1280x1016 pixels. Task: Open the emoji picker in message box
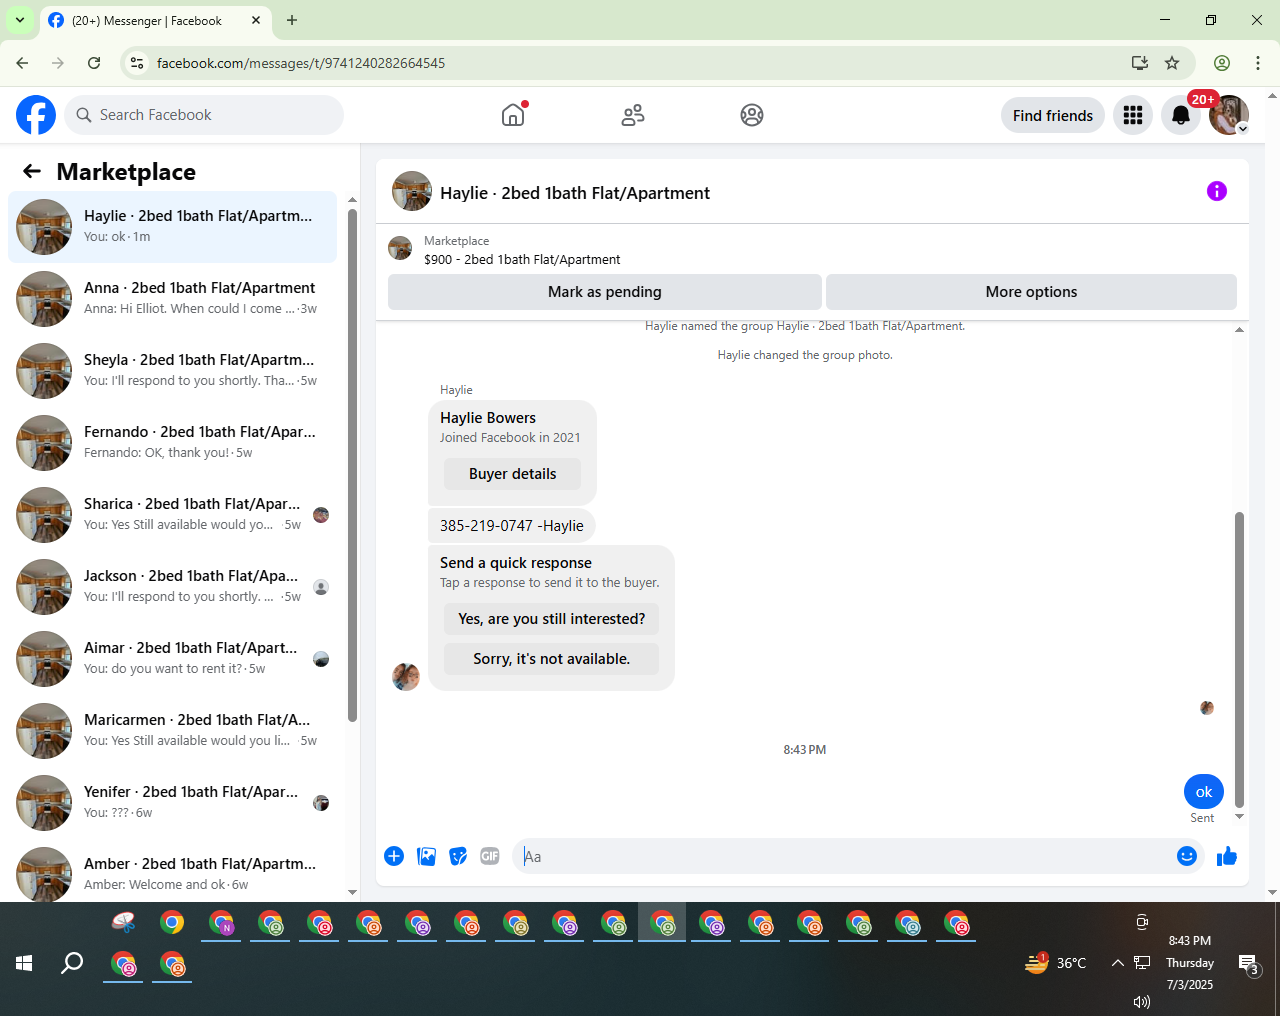[1187, 856]
